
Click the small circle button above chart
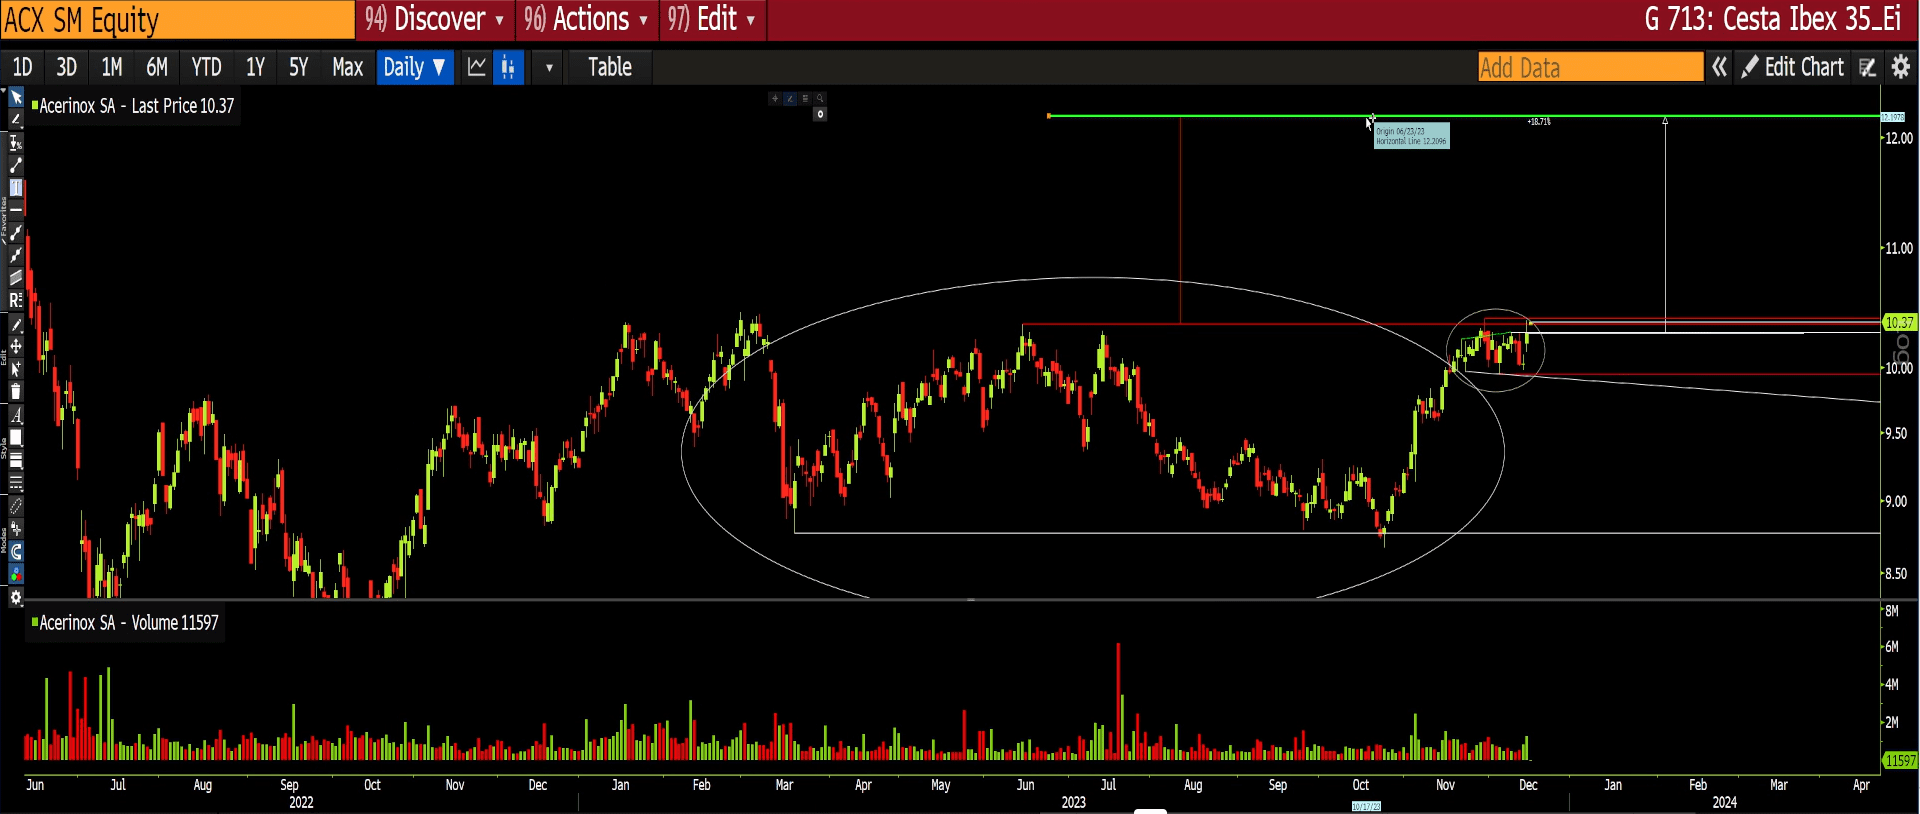tap(820, 114)
